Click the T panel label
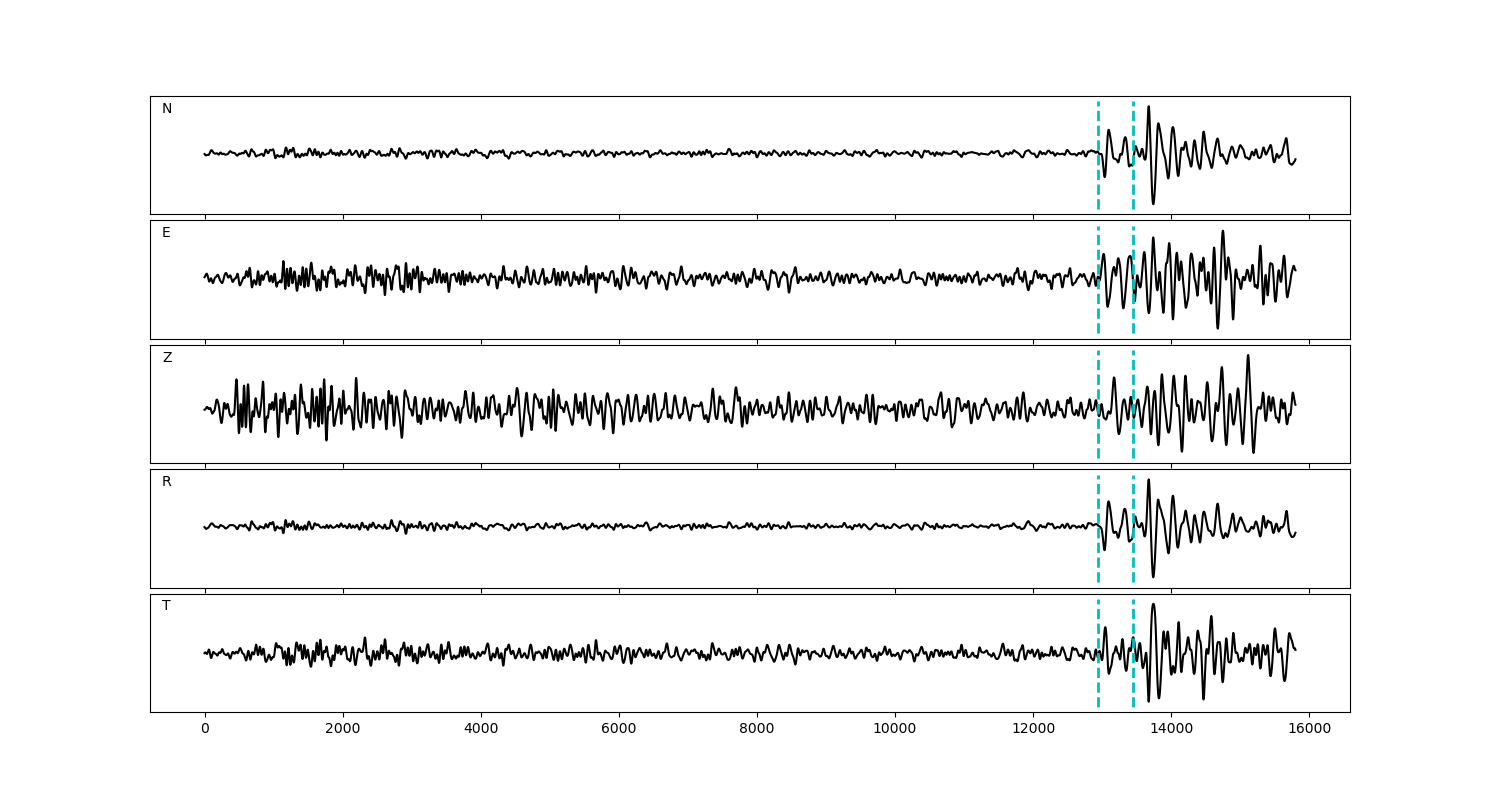1500x800 pixels. [x=166, y=606]
